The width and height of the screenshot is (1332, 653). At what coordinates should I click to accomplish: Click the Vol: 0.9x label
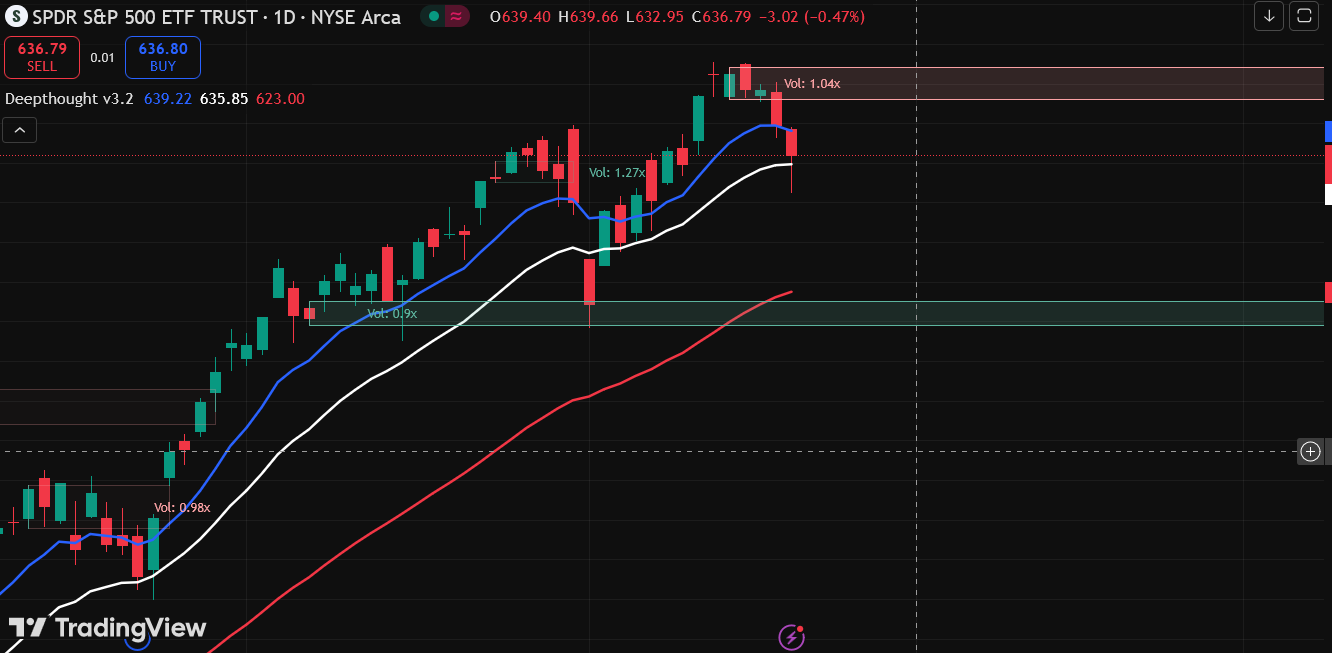pos(392,314)
